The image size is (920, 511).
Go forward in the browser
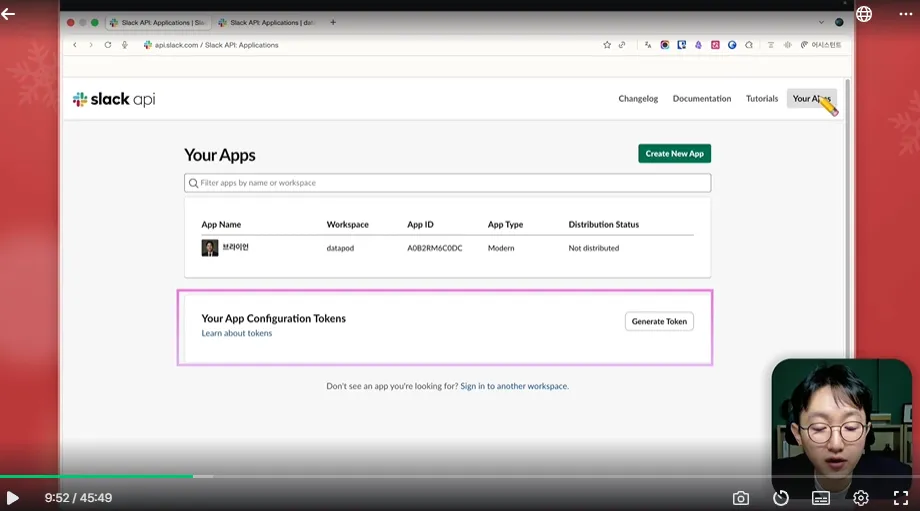90,45
